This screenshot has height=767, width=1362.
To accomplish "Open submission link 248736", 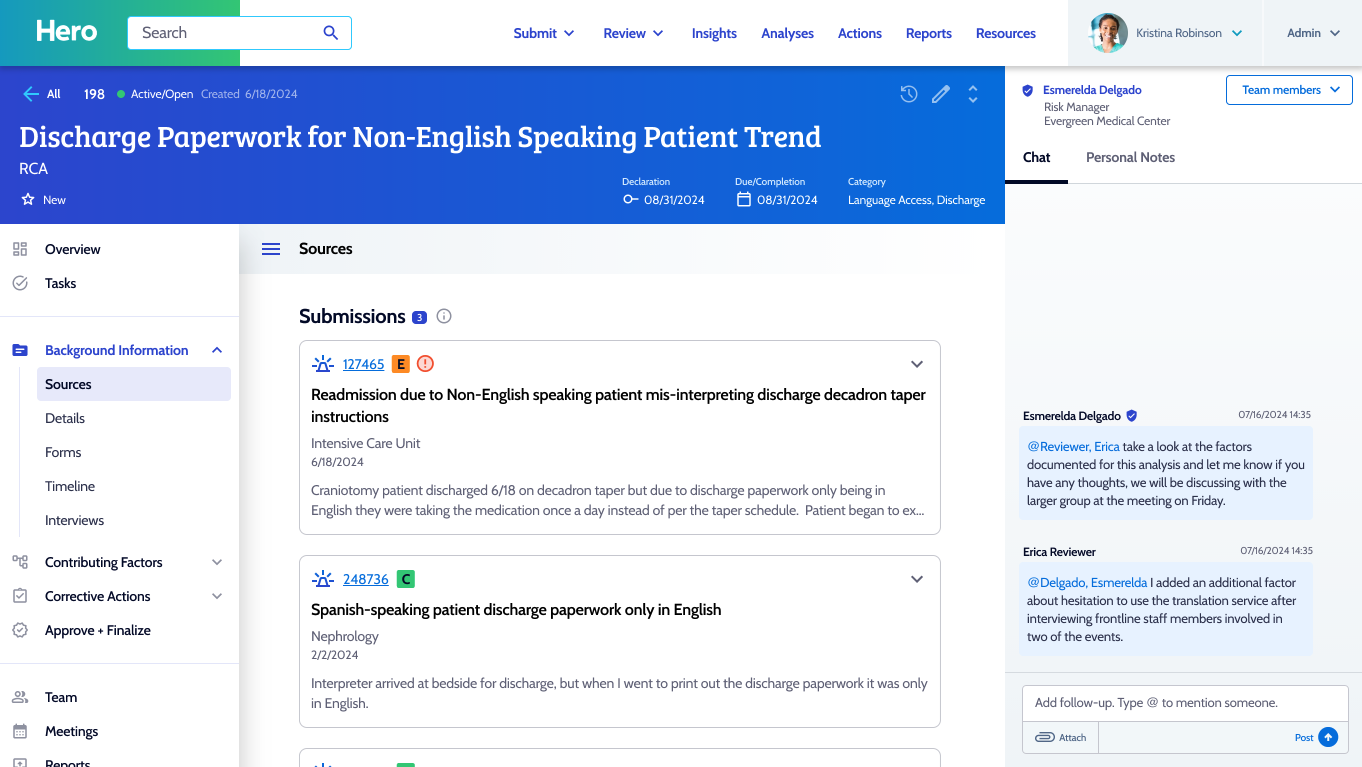I will (x=365, y=579).
